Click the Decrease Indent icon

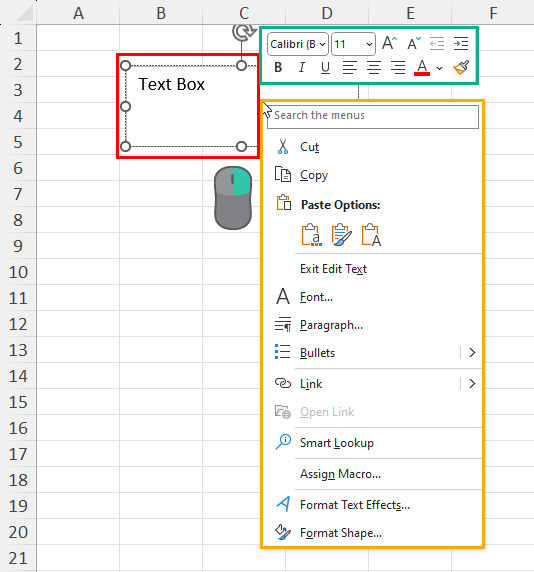click(x=437, y=44)
